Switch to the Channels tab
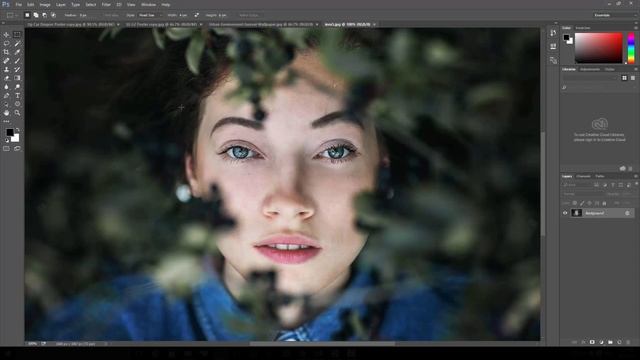This screenshot has height=360, width=640. coord(583,176)
